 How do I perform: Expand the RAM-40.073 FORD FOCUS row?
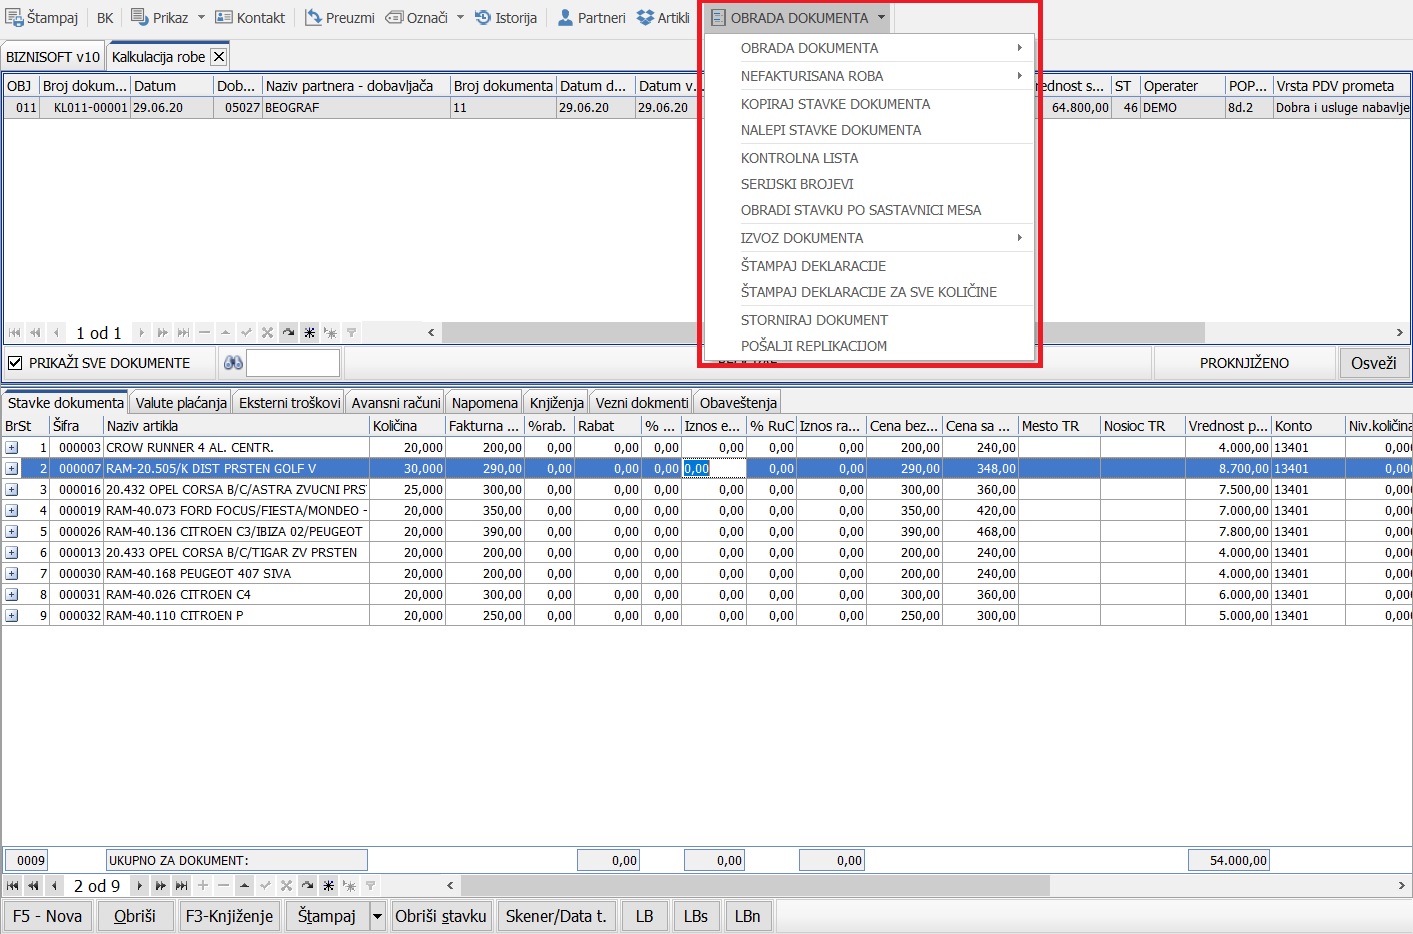11,511
